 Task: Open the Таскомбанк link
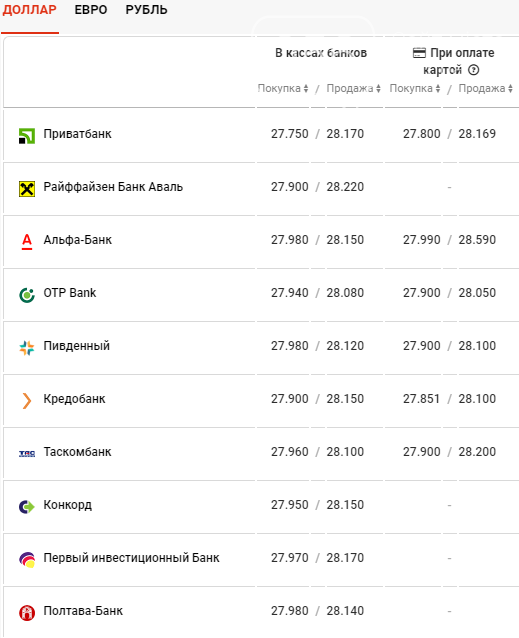(77, 452)
